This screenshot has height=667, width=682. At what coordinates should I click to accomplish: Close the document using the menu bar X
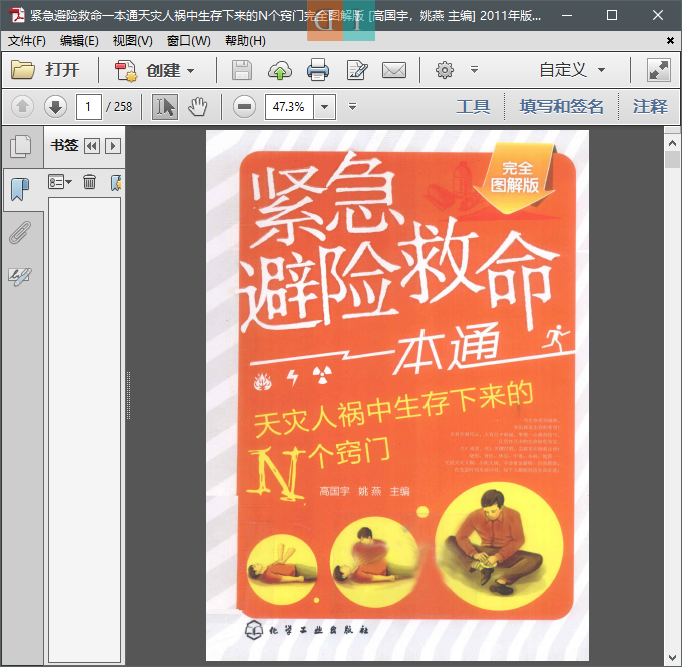670,41
